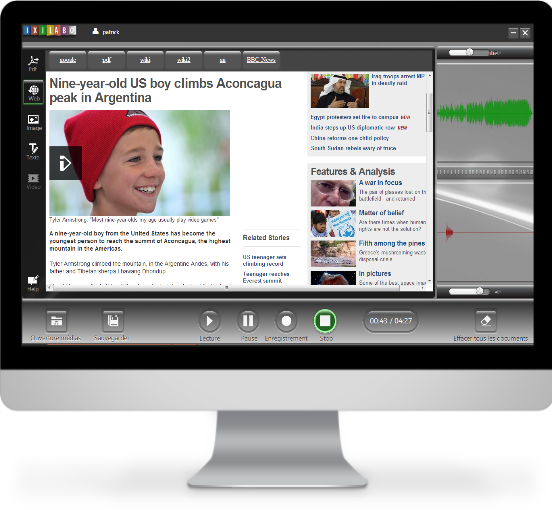Open the Pdf panel in sidebar
552x510 pixels.
pyautogui.click(x=33, y=63)
